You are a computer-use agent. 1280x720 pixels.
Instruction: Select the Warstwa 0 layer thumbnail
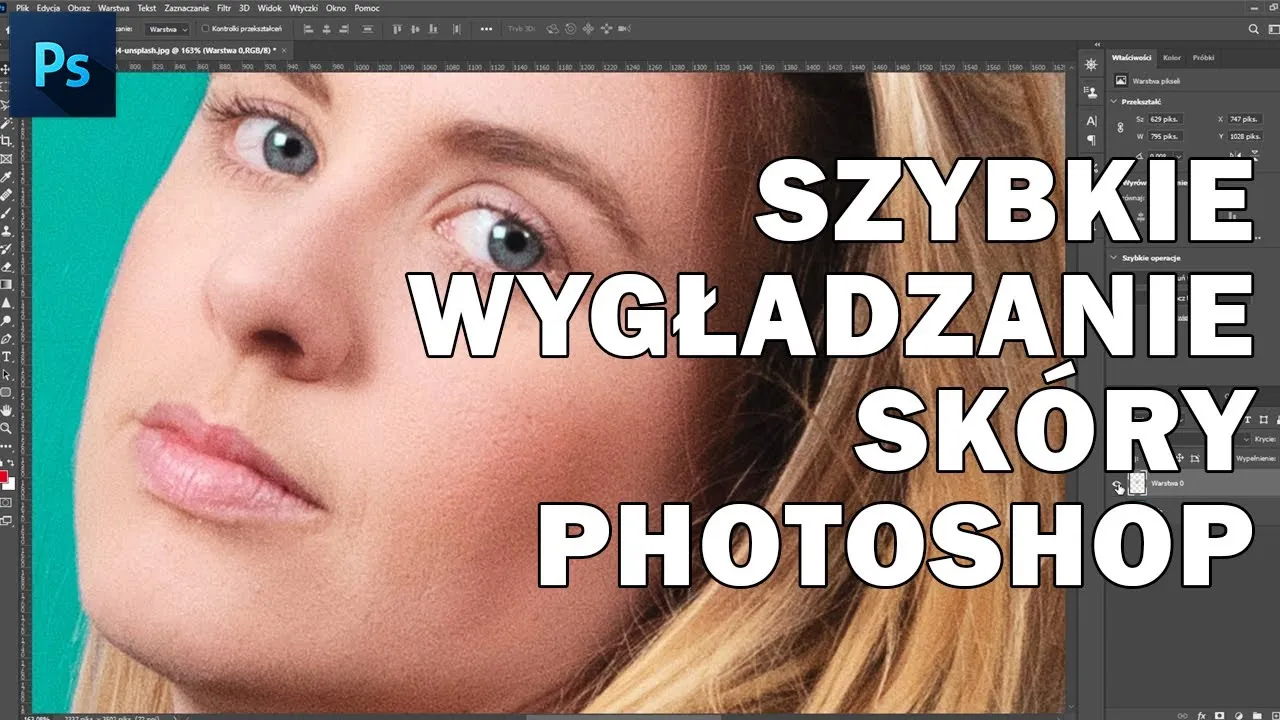[x=1137, y=484]
